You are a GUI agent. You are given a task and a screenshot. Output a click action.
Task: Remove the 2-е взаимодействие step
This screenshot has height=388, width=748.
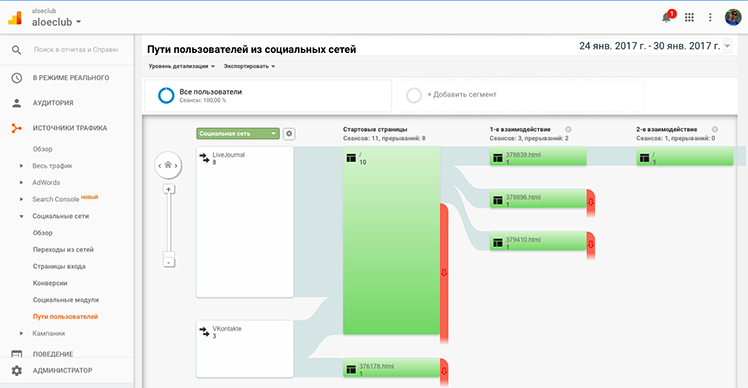(715, 129)
